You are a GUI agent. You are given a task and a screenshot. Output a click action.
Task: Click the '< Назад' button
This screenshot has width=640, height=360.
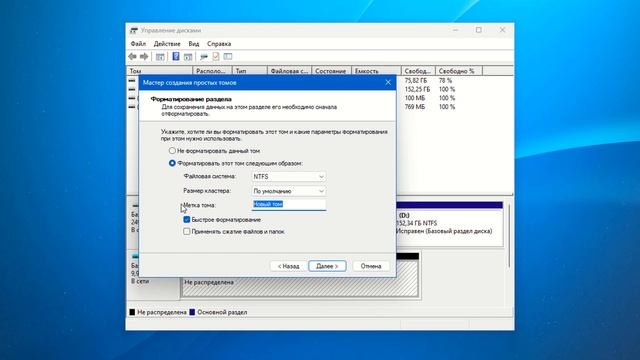tap(288, 266)
